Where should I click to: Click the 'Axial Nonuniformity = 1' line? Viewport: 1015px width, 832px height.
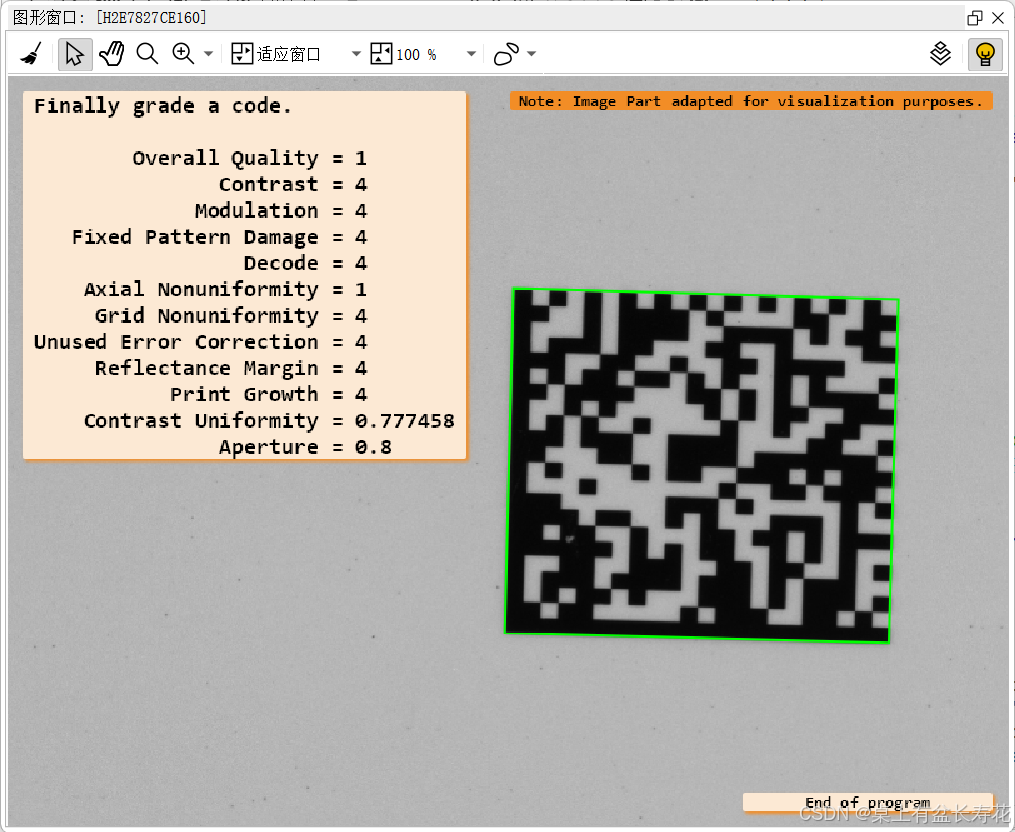coord(225,289)
